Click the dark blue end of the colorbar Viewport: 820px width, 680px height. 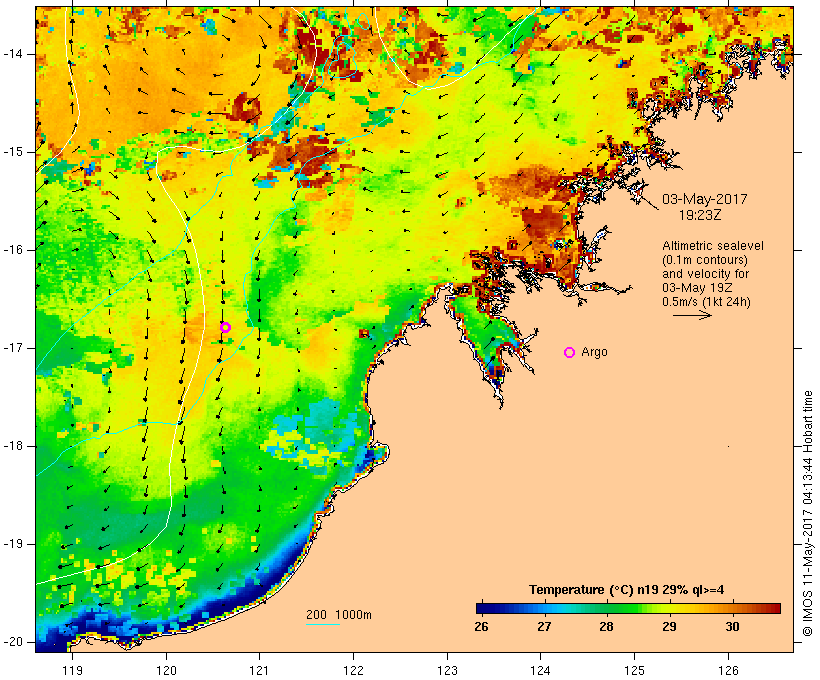coord(484,608)
